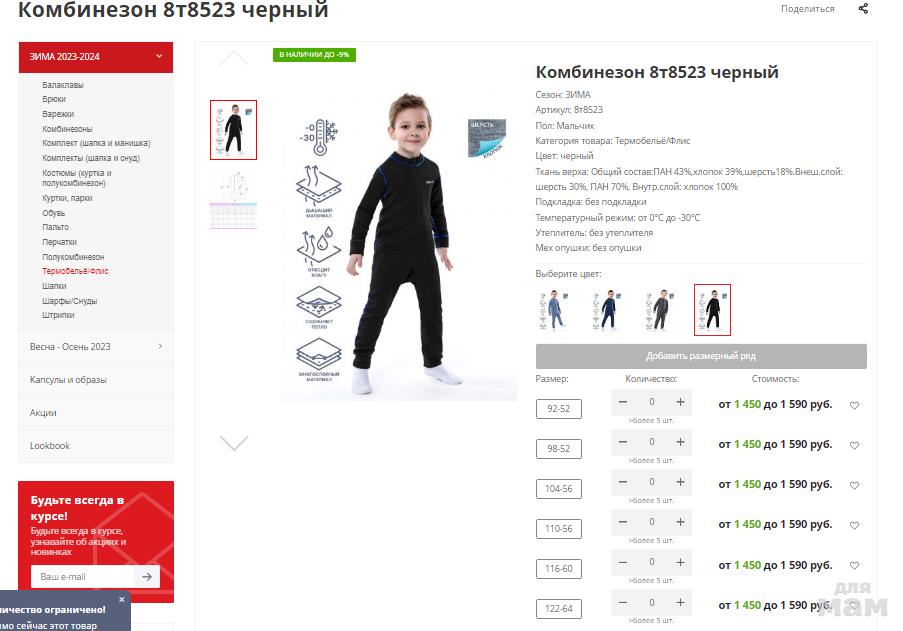903x631 pixels.
Task: Select the 116-60 size button
Action: click(x=559, y=568)
